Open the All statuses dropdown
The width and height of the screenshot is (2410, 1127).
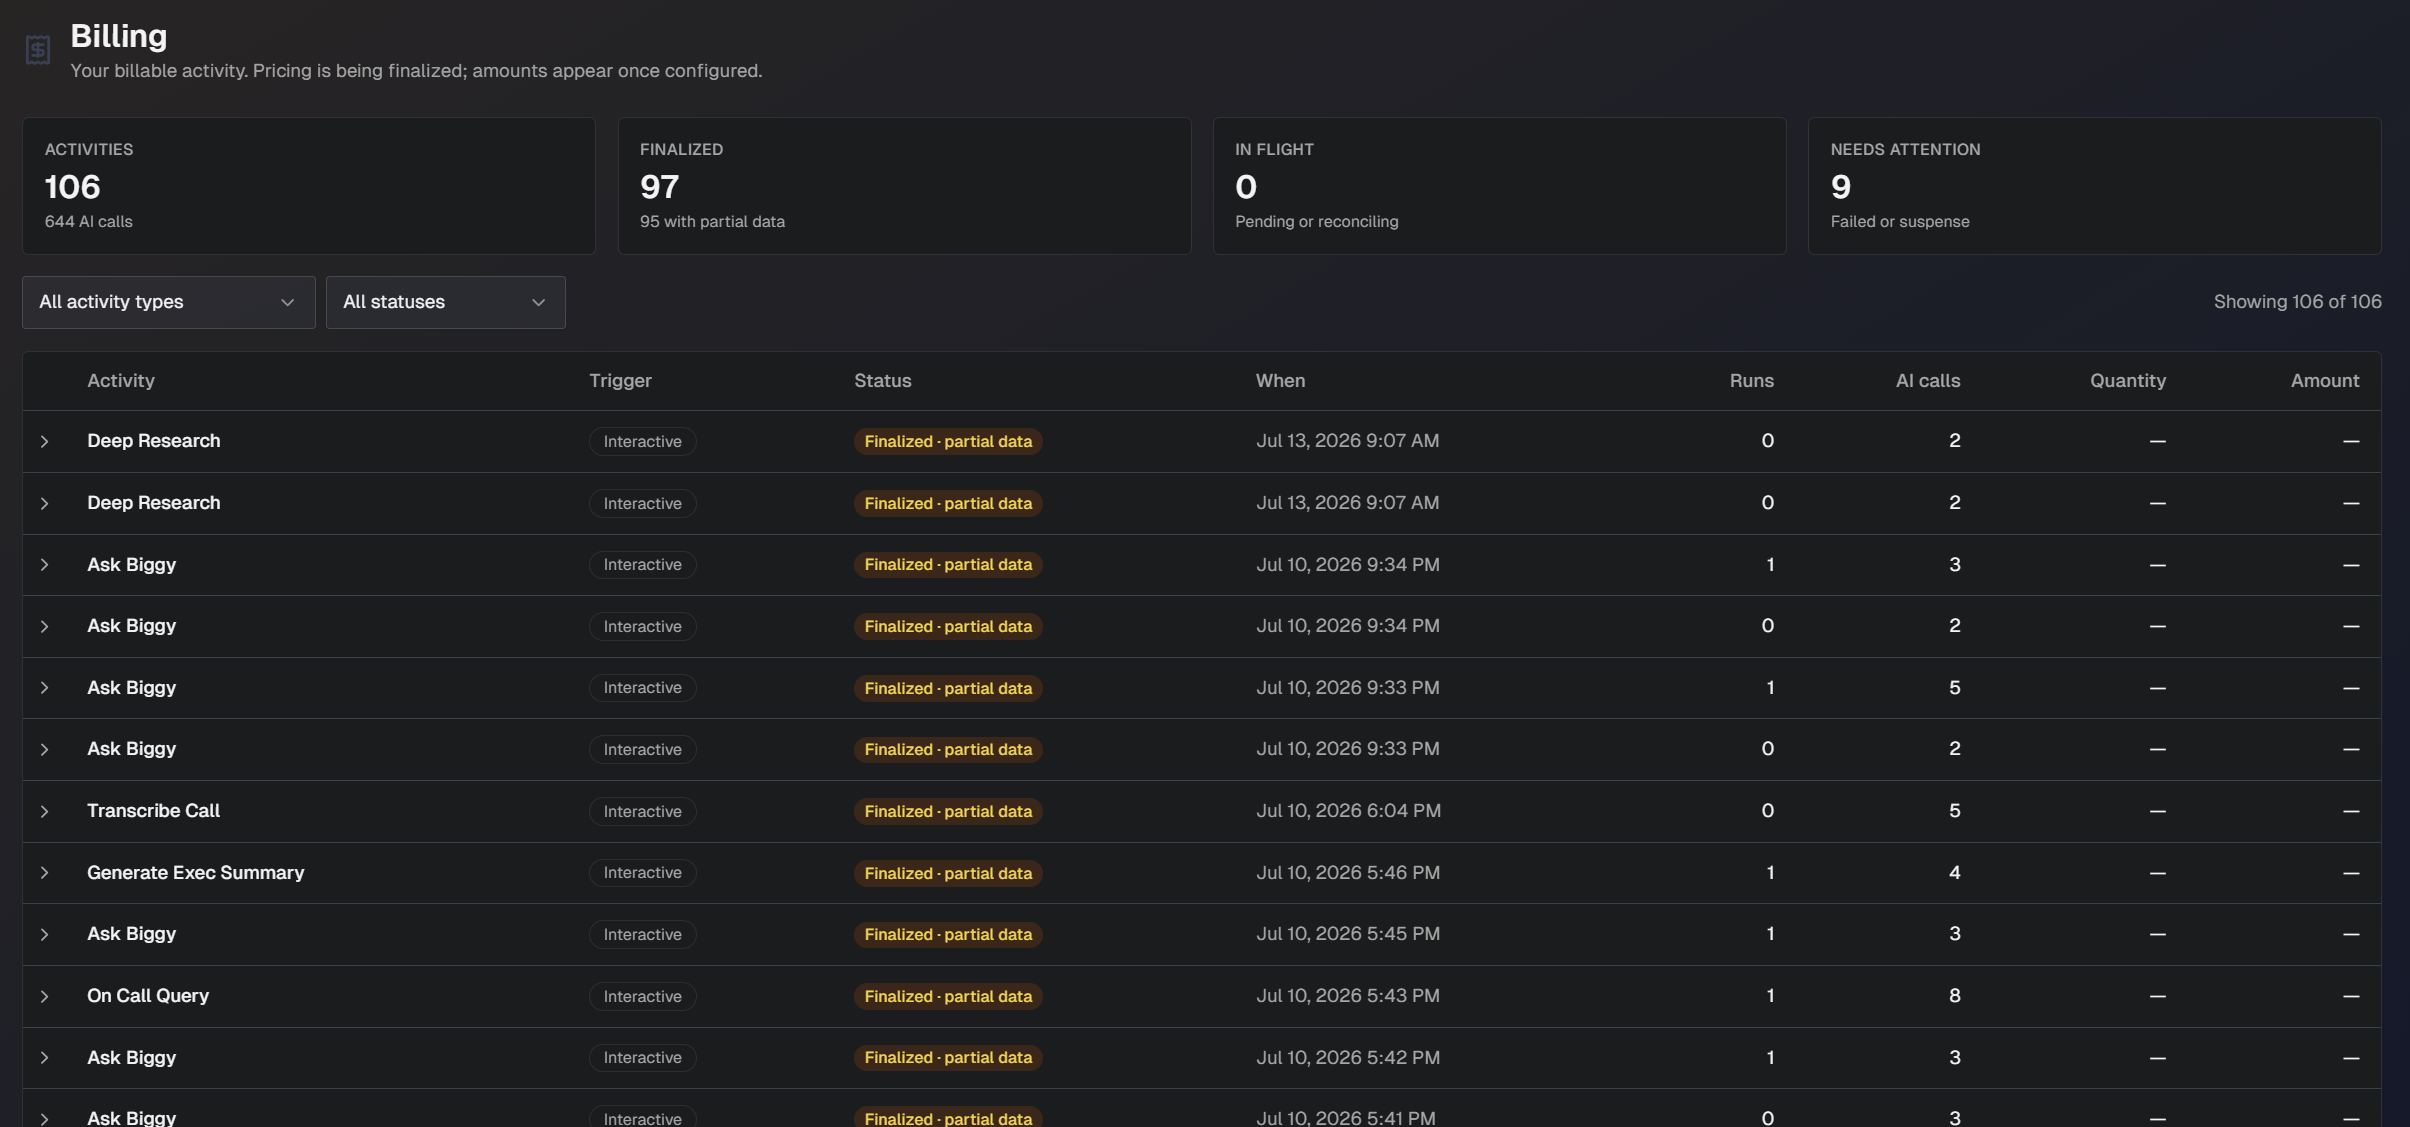click(445, 302)
